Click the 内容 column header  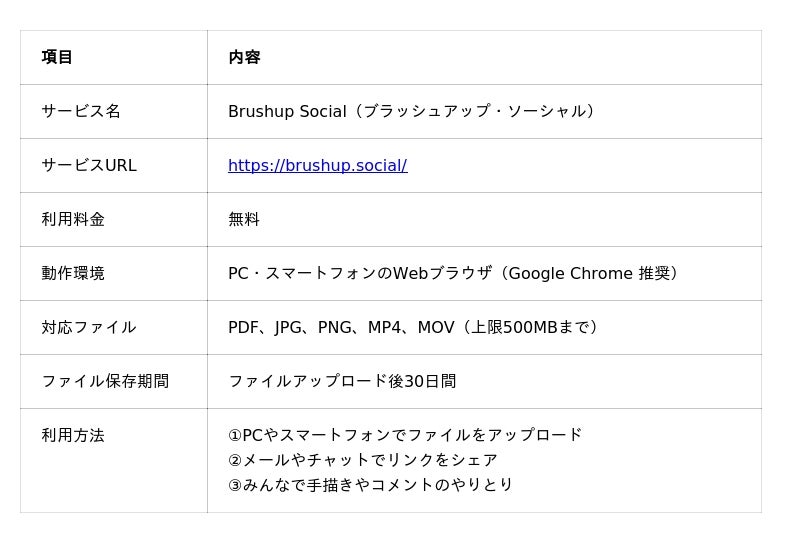click(x=244, y=57)
